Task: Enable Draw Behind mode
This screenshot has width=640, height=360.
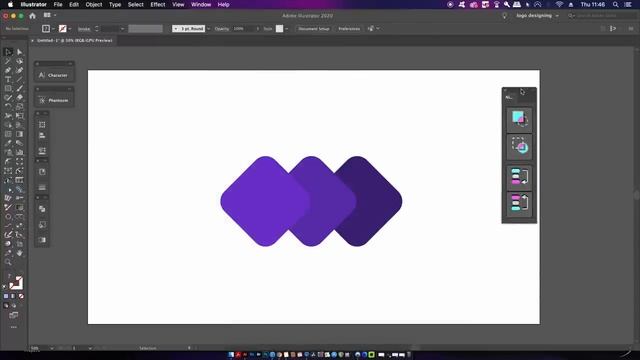Action: (x=14, y=305)
